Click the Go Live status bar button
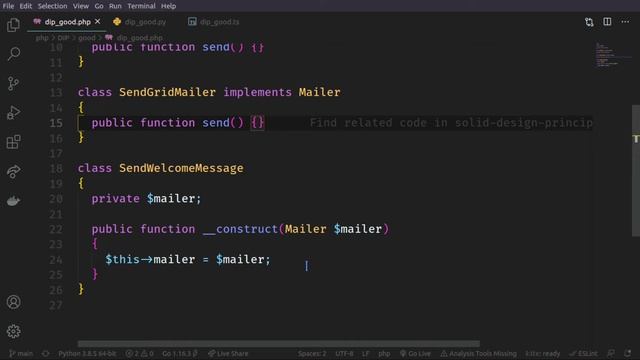Viewport: 640px width, 360px height. [x=415, y=353]
